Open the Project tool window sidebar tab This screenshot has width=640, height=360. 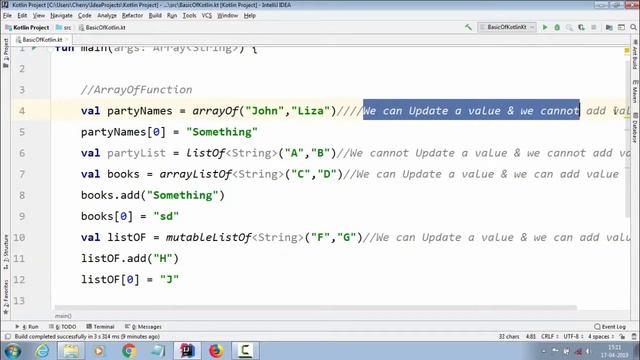point(6,53)
